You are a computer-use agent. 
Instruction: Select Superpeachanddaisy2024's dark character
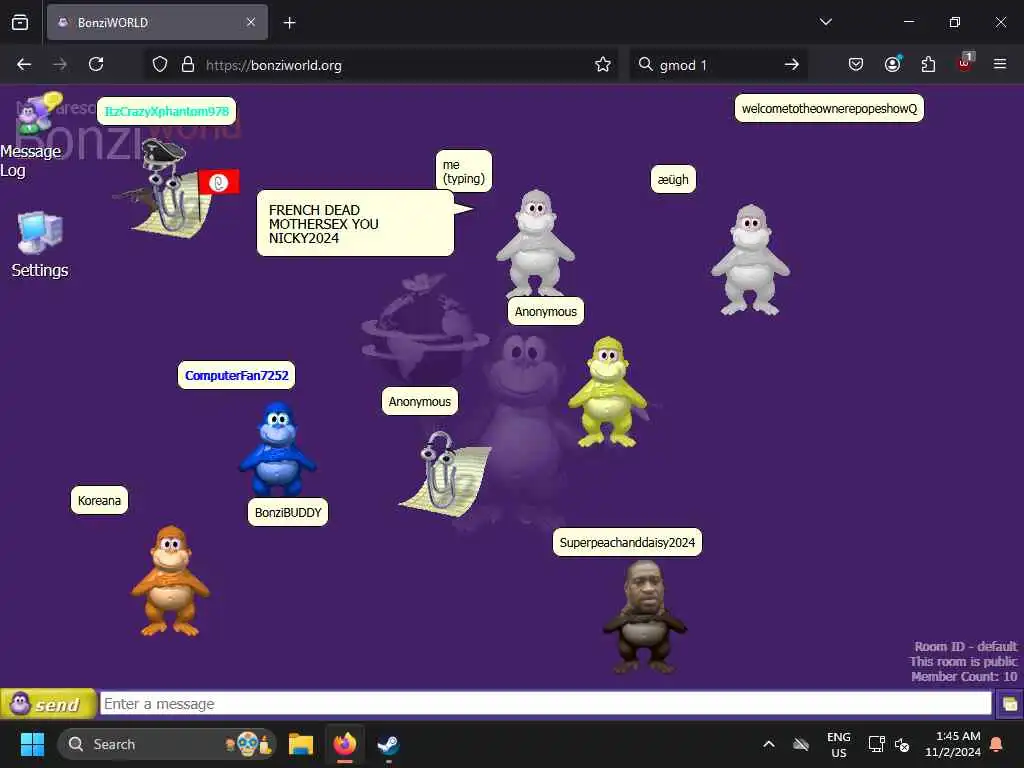644,617
